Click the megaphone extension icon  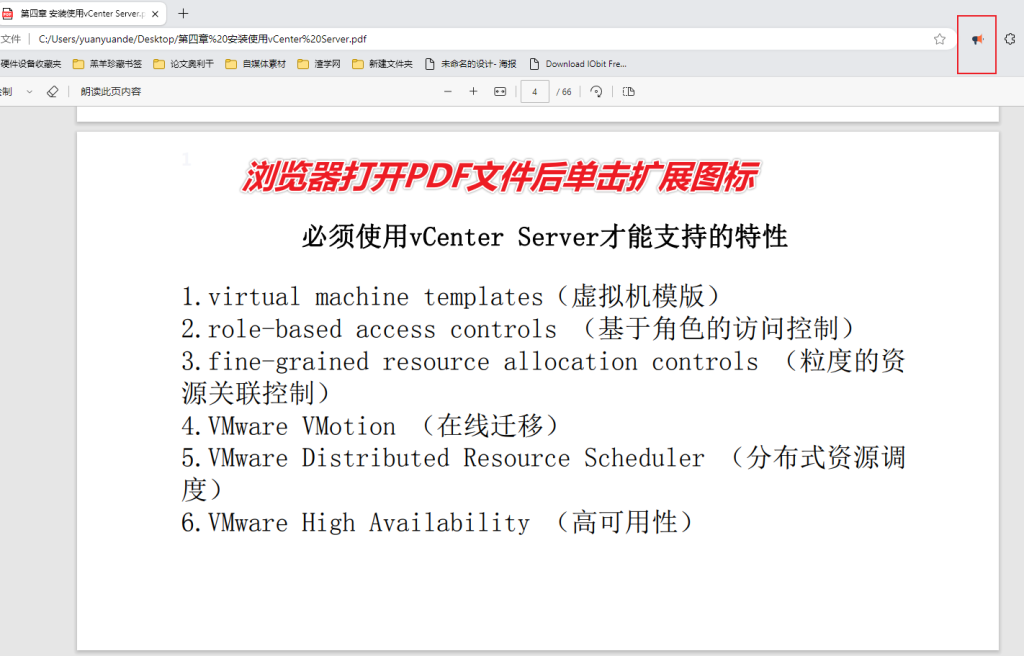click(x=977, y=40)
